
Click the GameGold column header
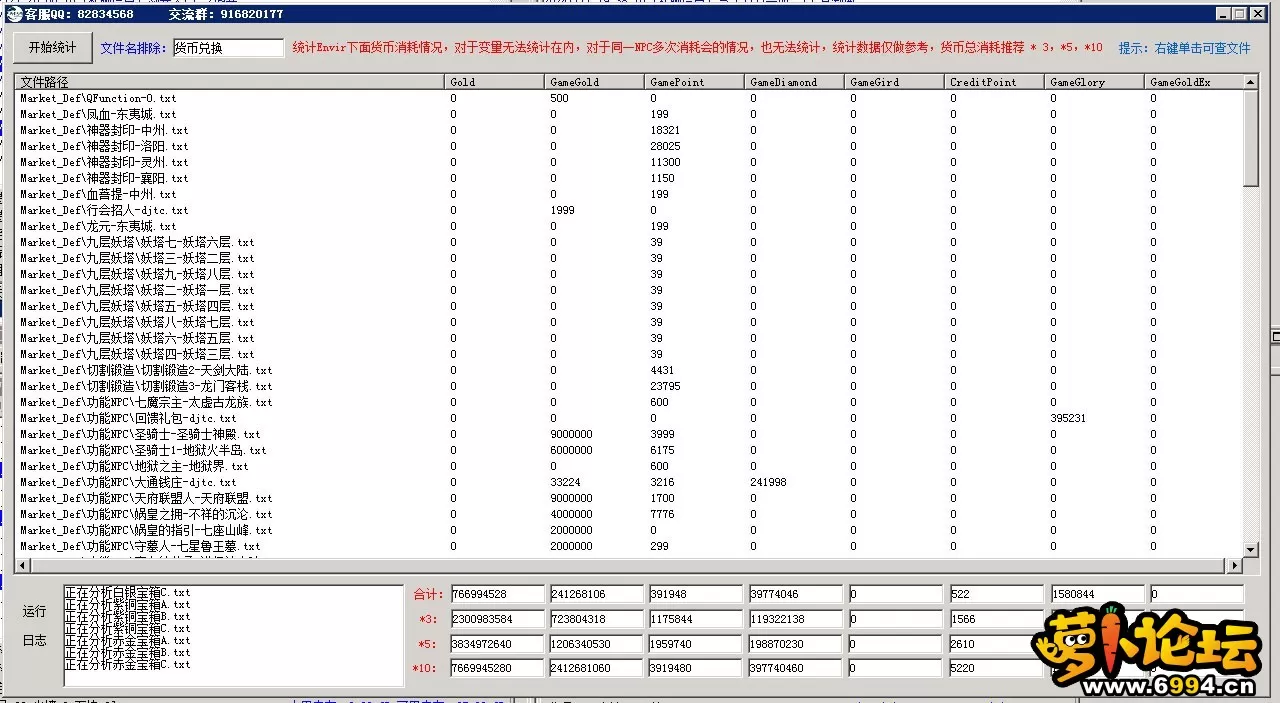click(x=594, y=82)
